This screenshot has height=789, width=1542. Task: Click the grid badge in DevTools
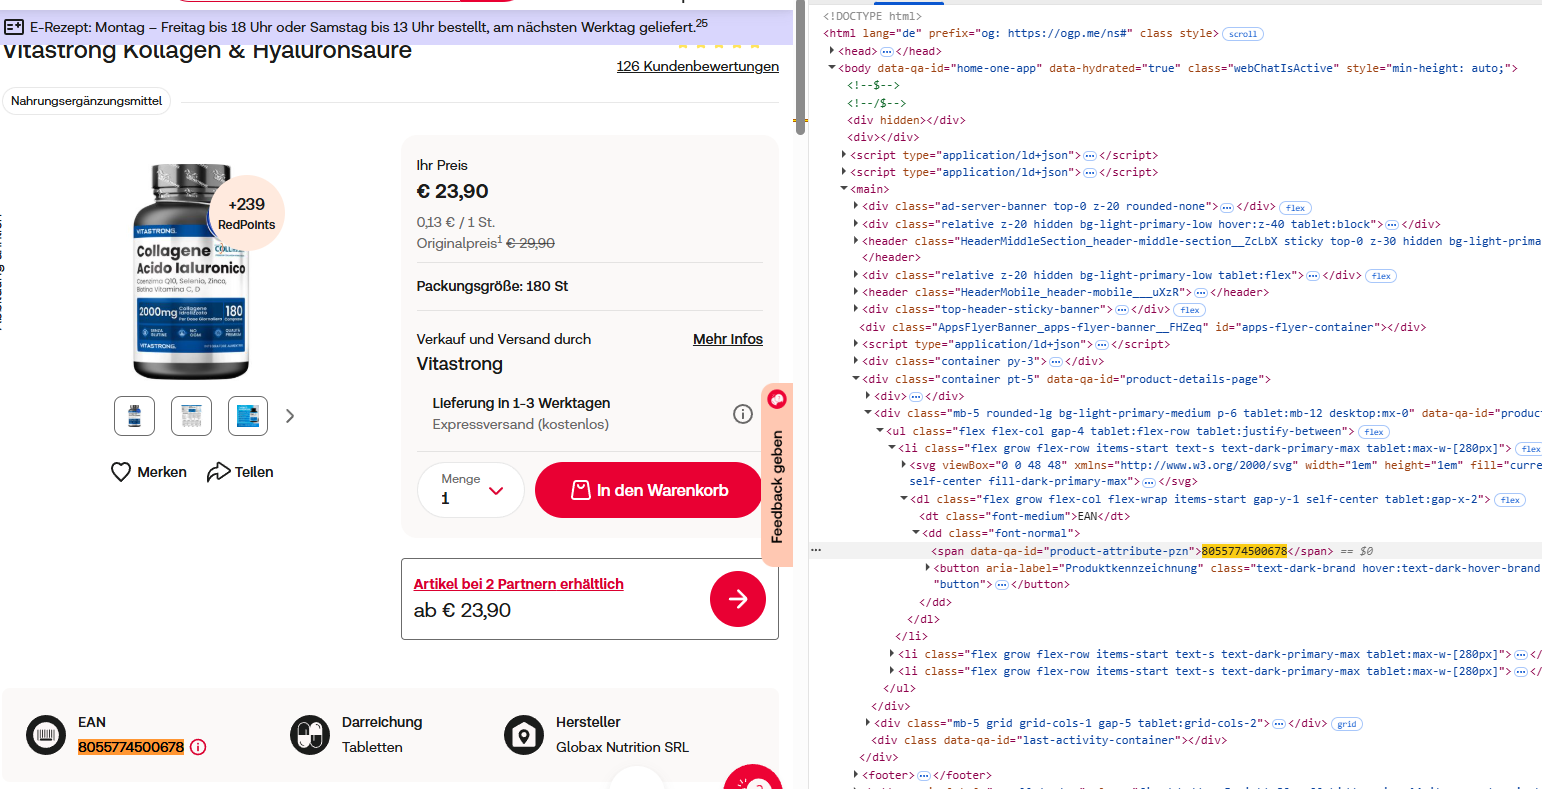(1347, 724)
